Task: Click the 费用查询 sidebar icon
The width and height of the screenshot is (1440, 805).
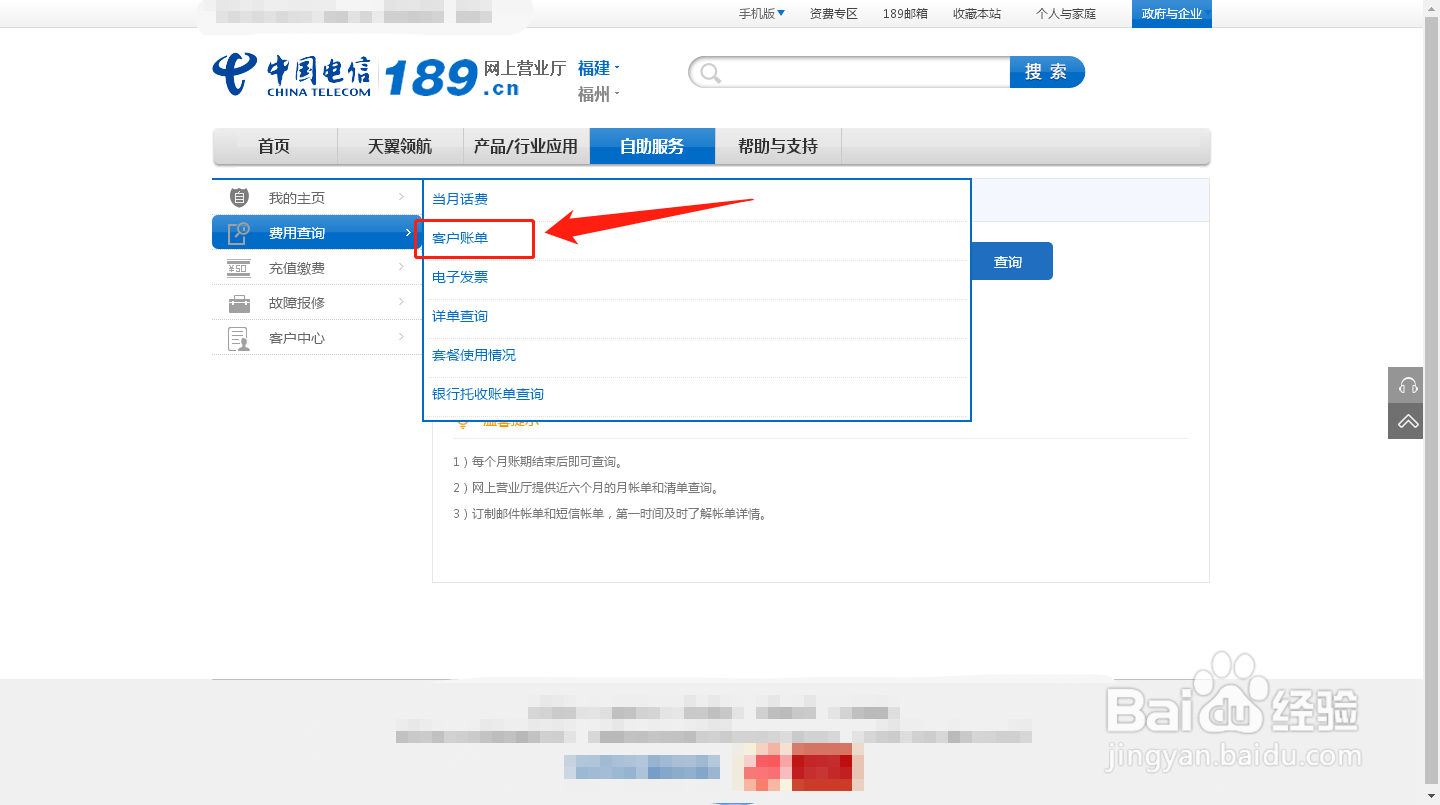Action: pyautogui.click(x=239, y=233)
